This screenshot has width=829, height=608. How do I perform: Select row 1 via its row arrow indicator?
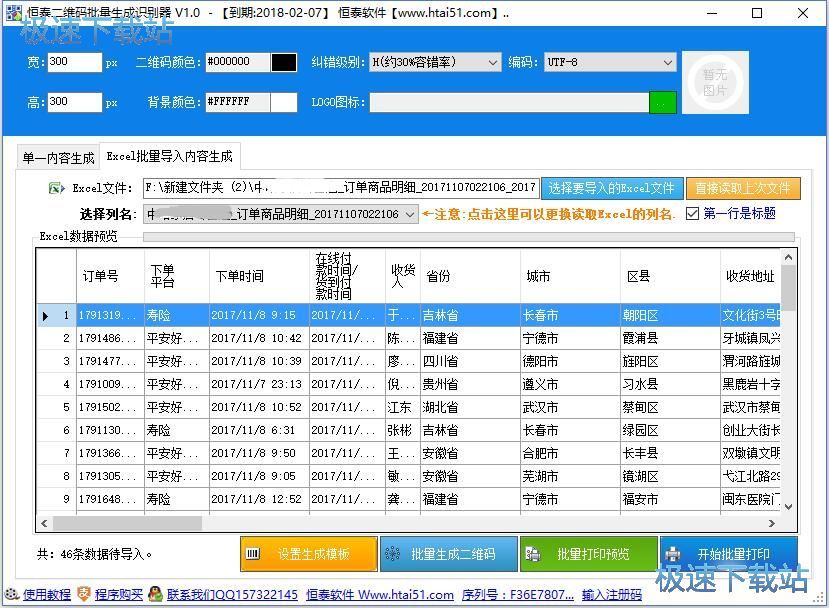(x=46, y=315)
